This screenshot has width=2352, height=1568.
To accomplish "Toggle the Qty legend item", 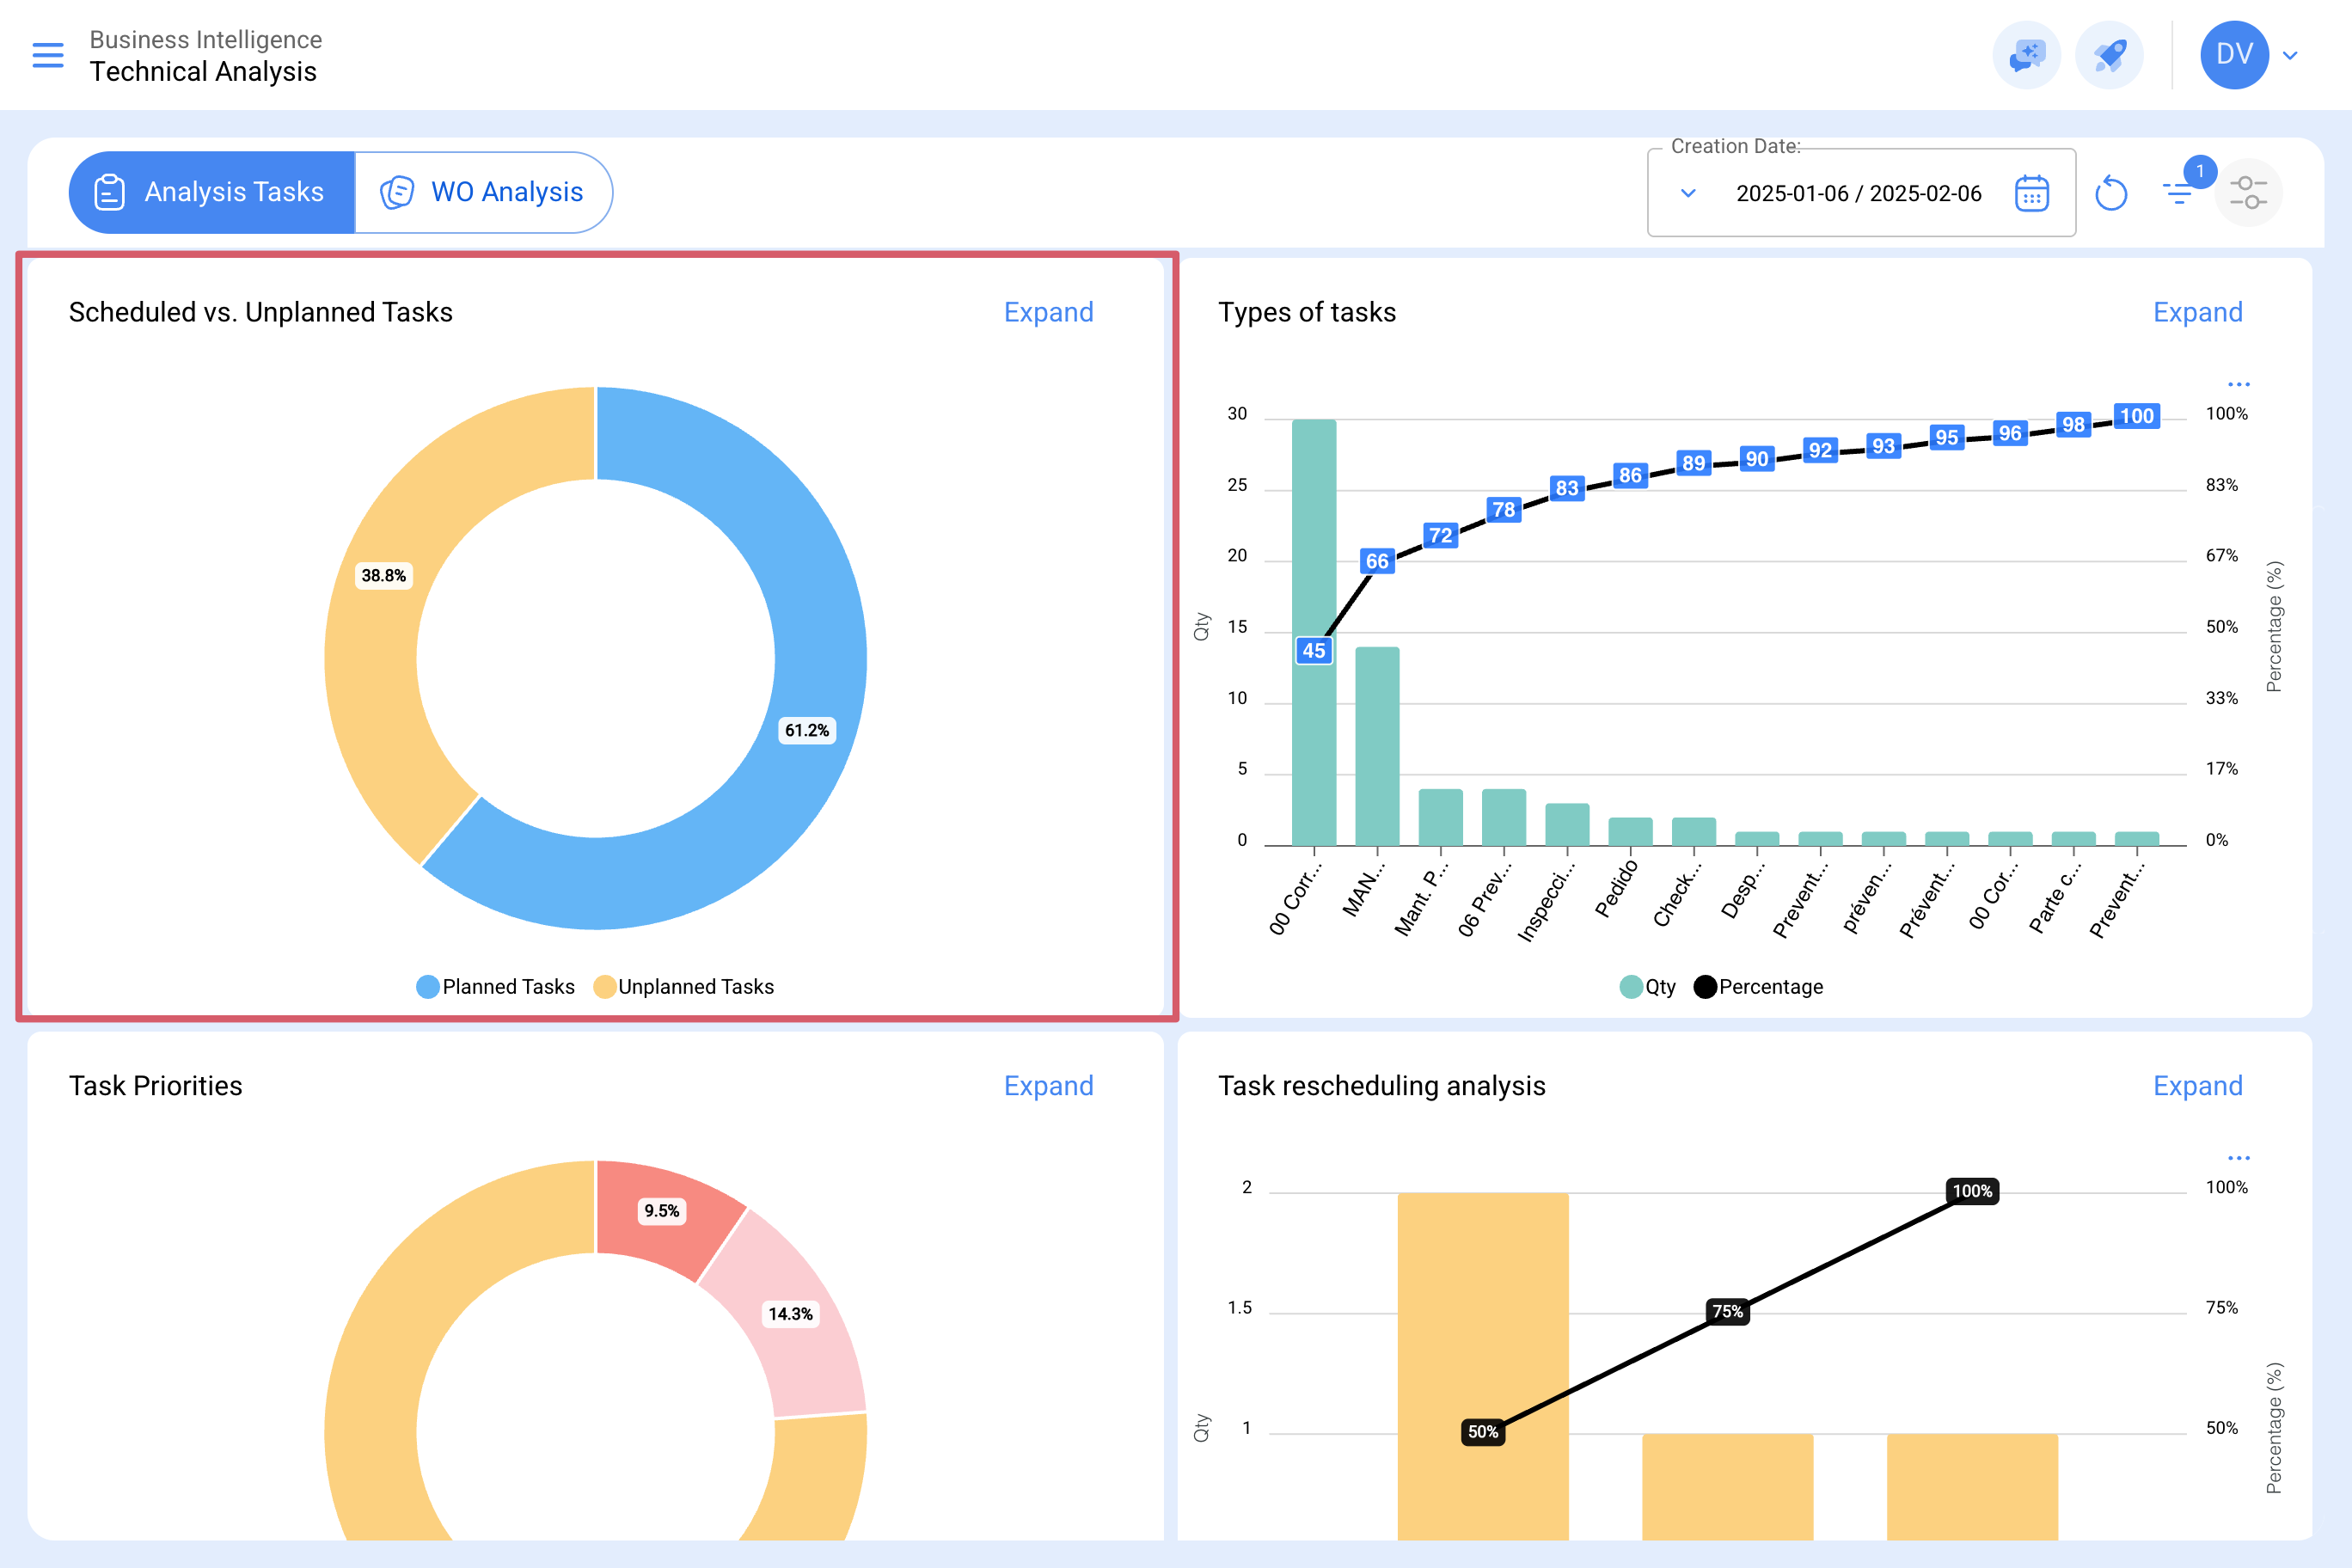I will 1647,987.
